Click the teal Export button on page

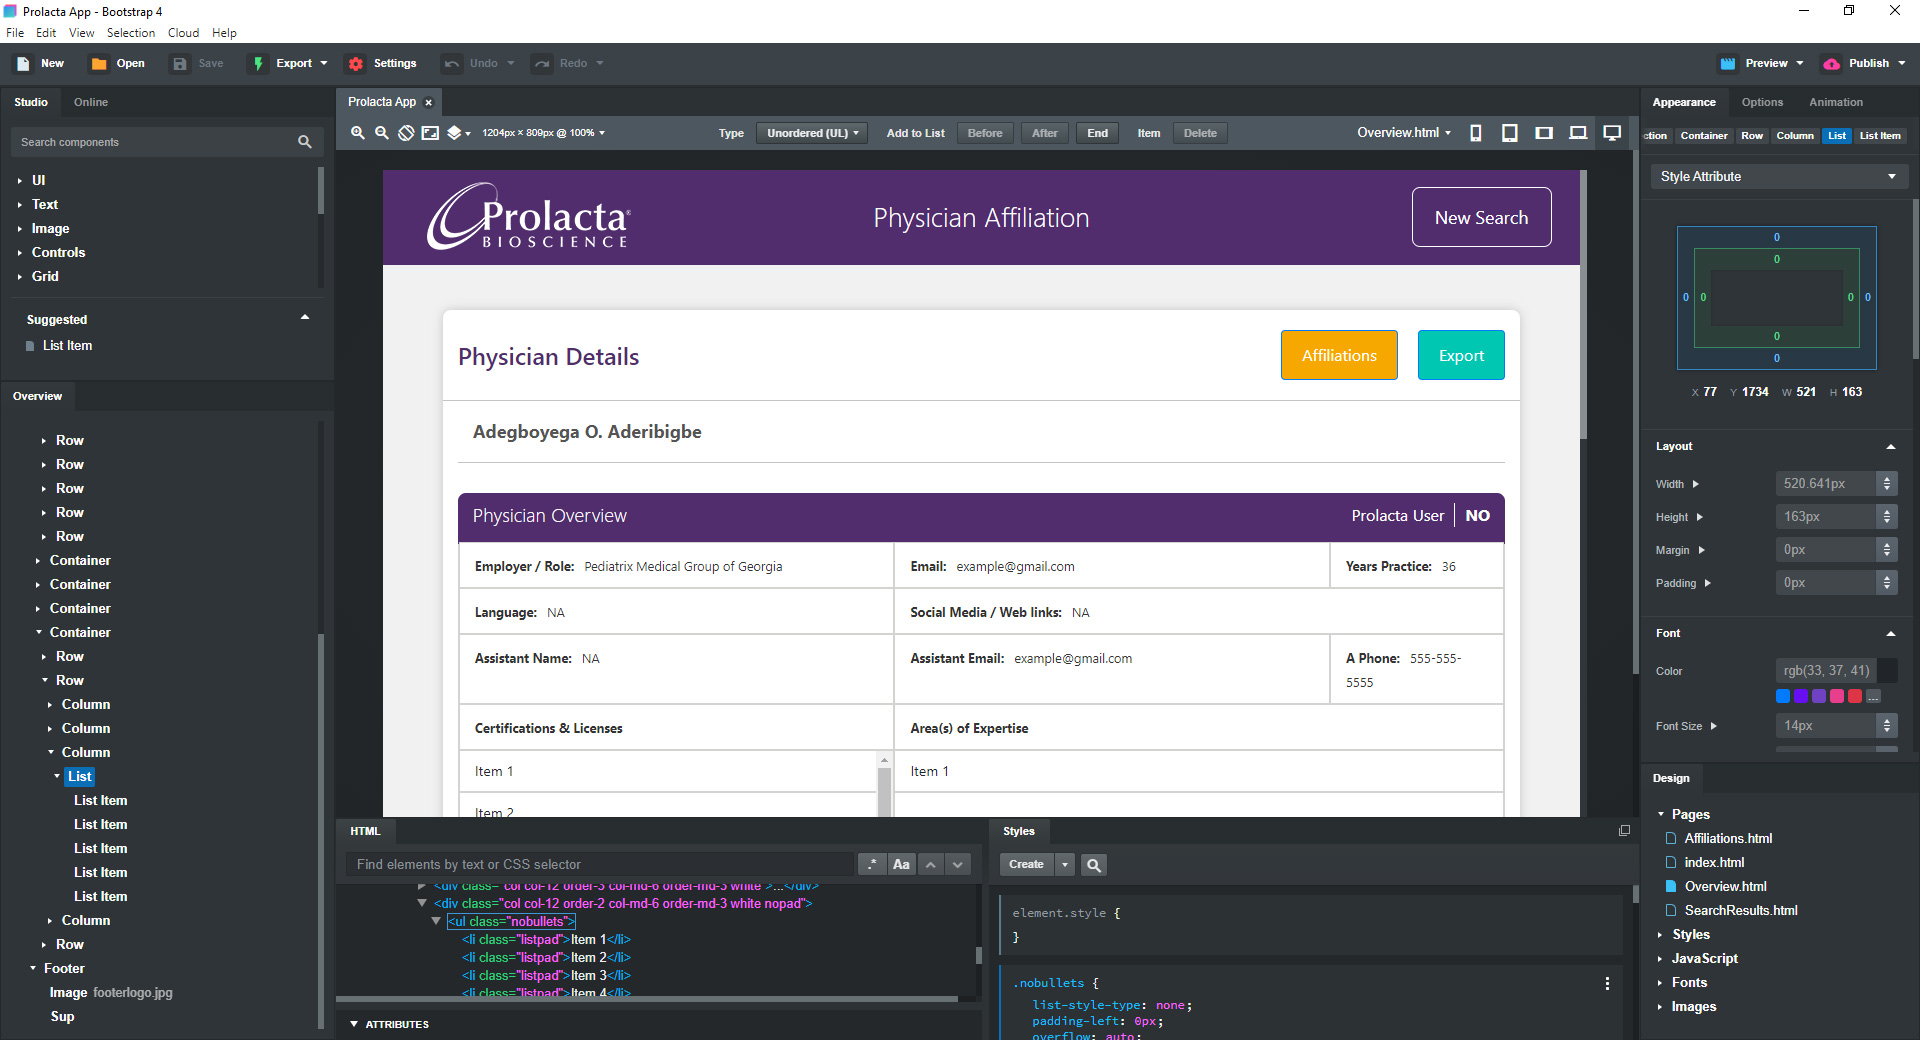tap(1461, 355)
